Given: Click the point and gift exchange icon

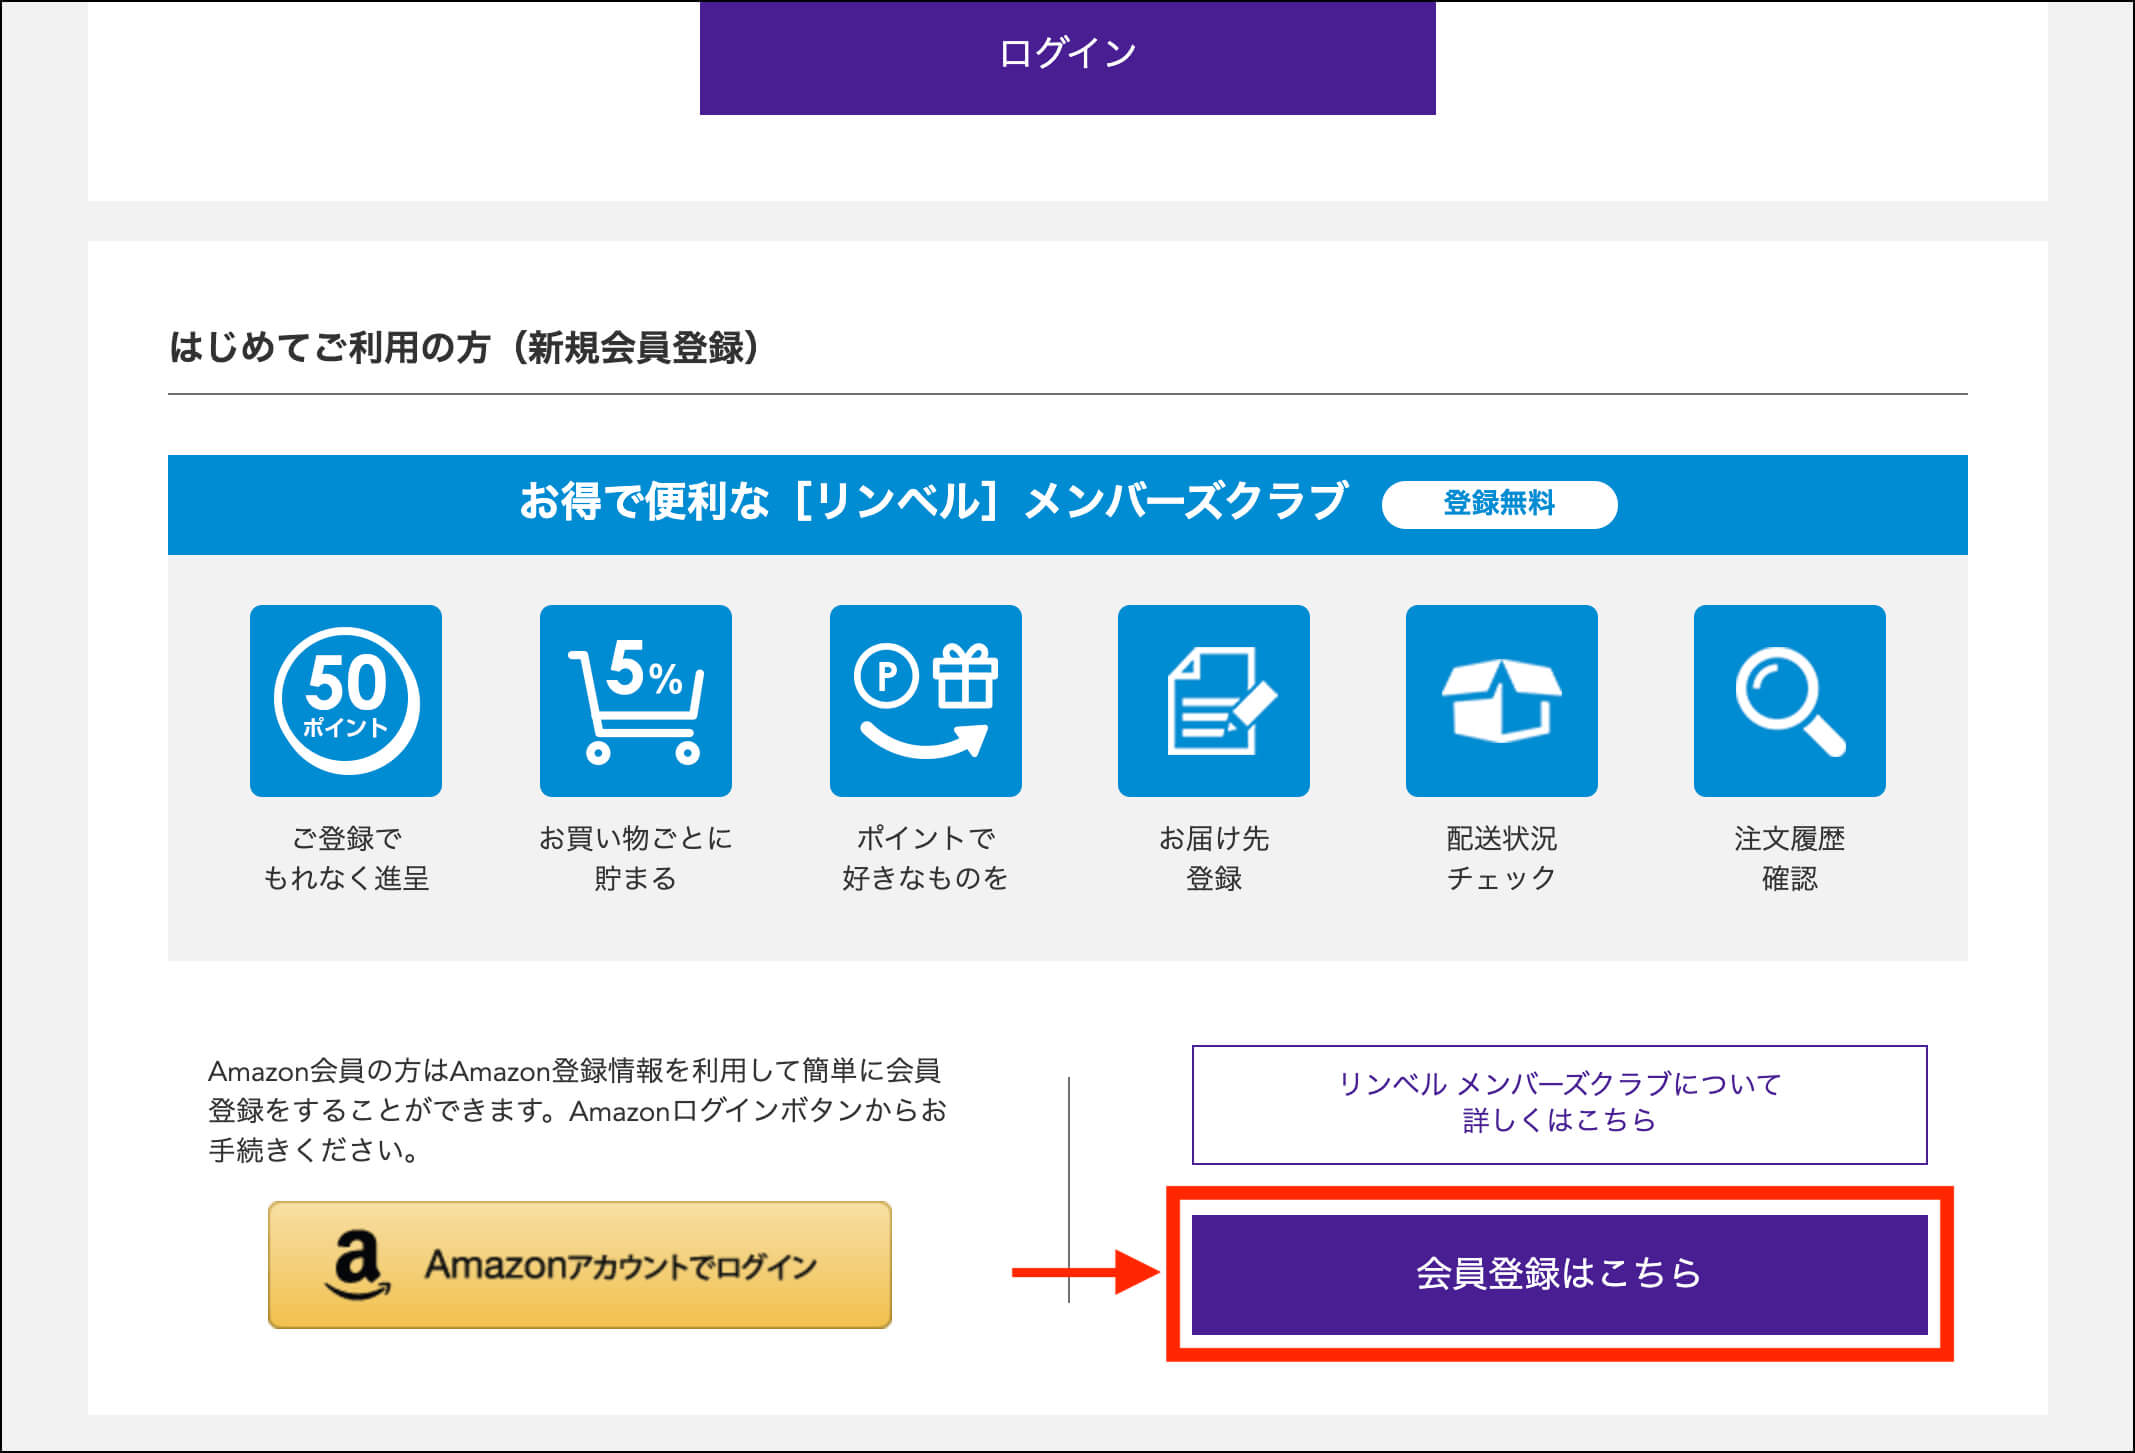Looking at the screenshot, I should click(926, 701).
